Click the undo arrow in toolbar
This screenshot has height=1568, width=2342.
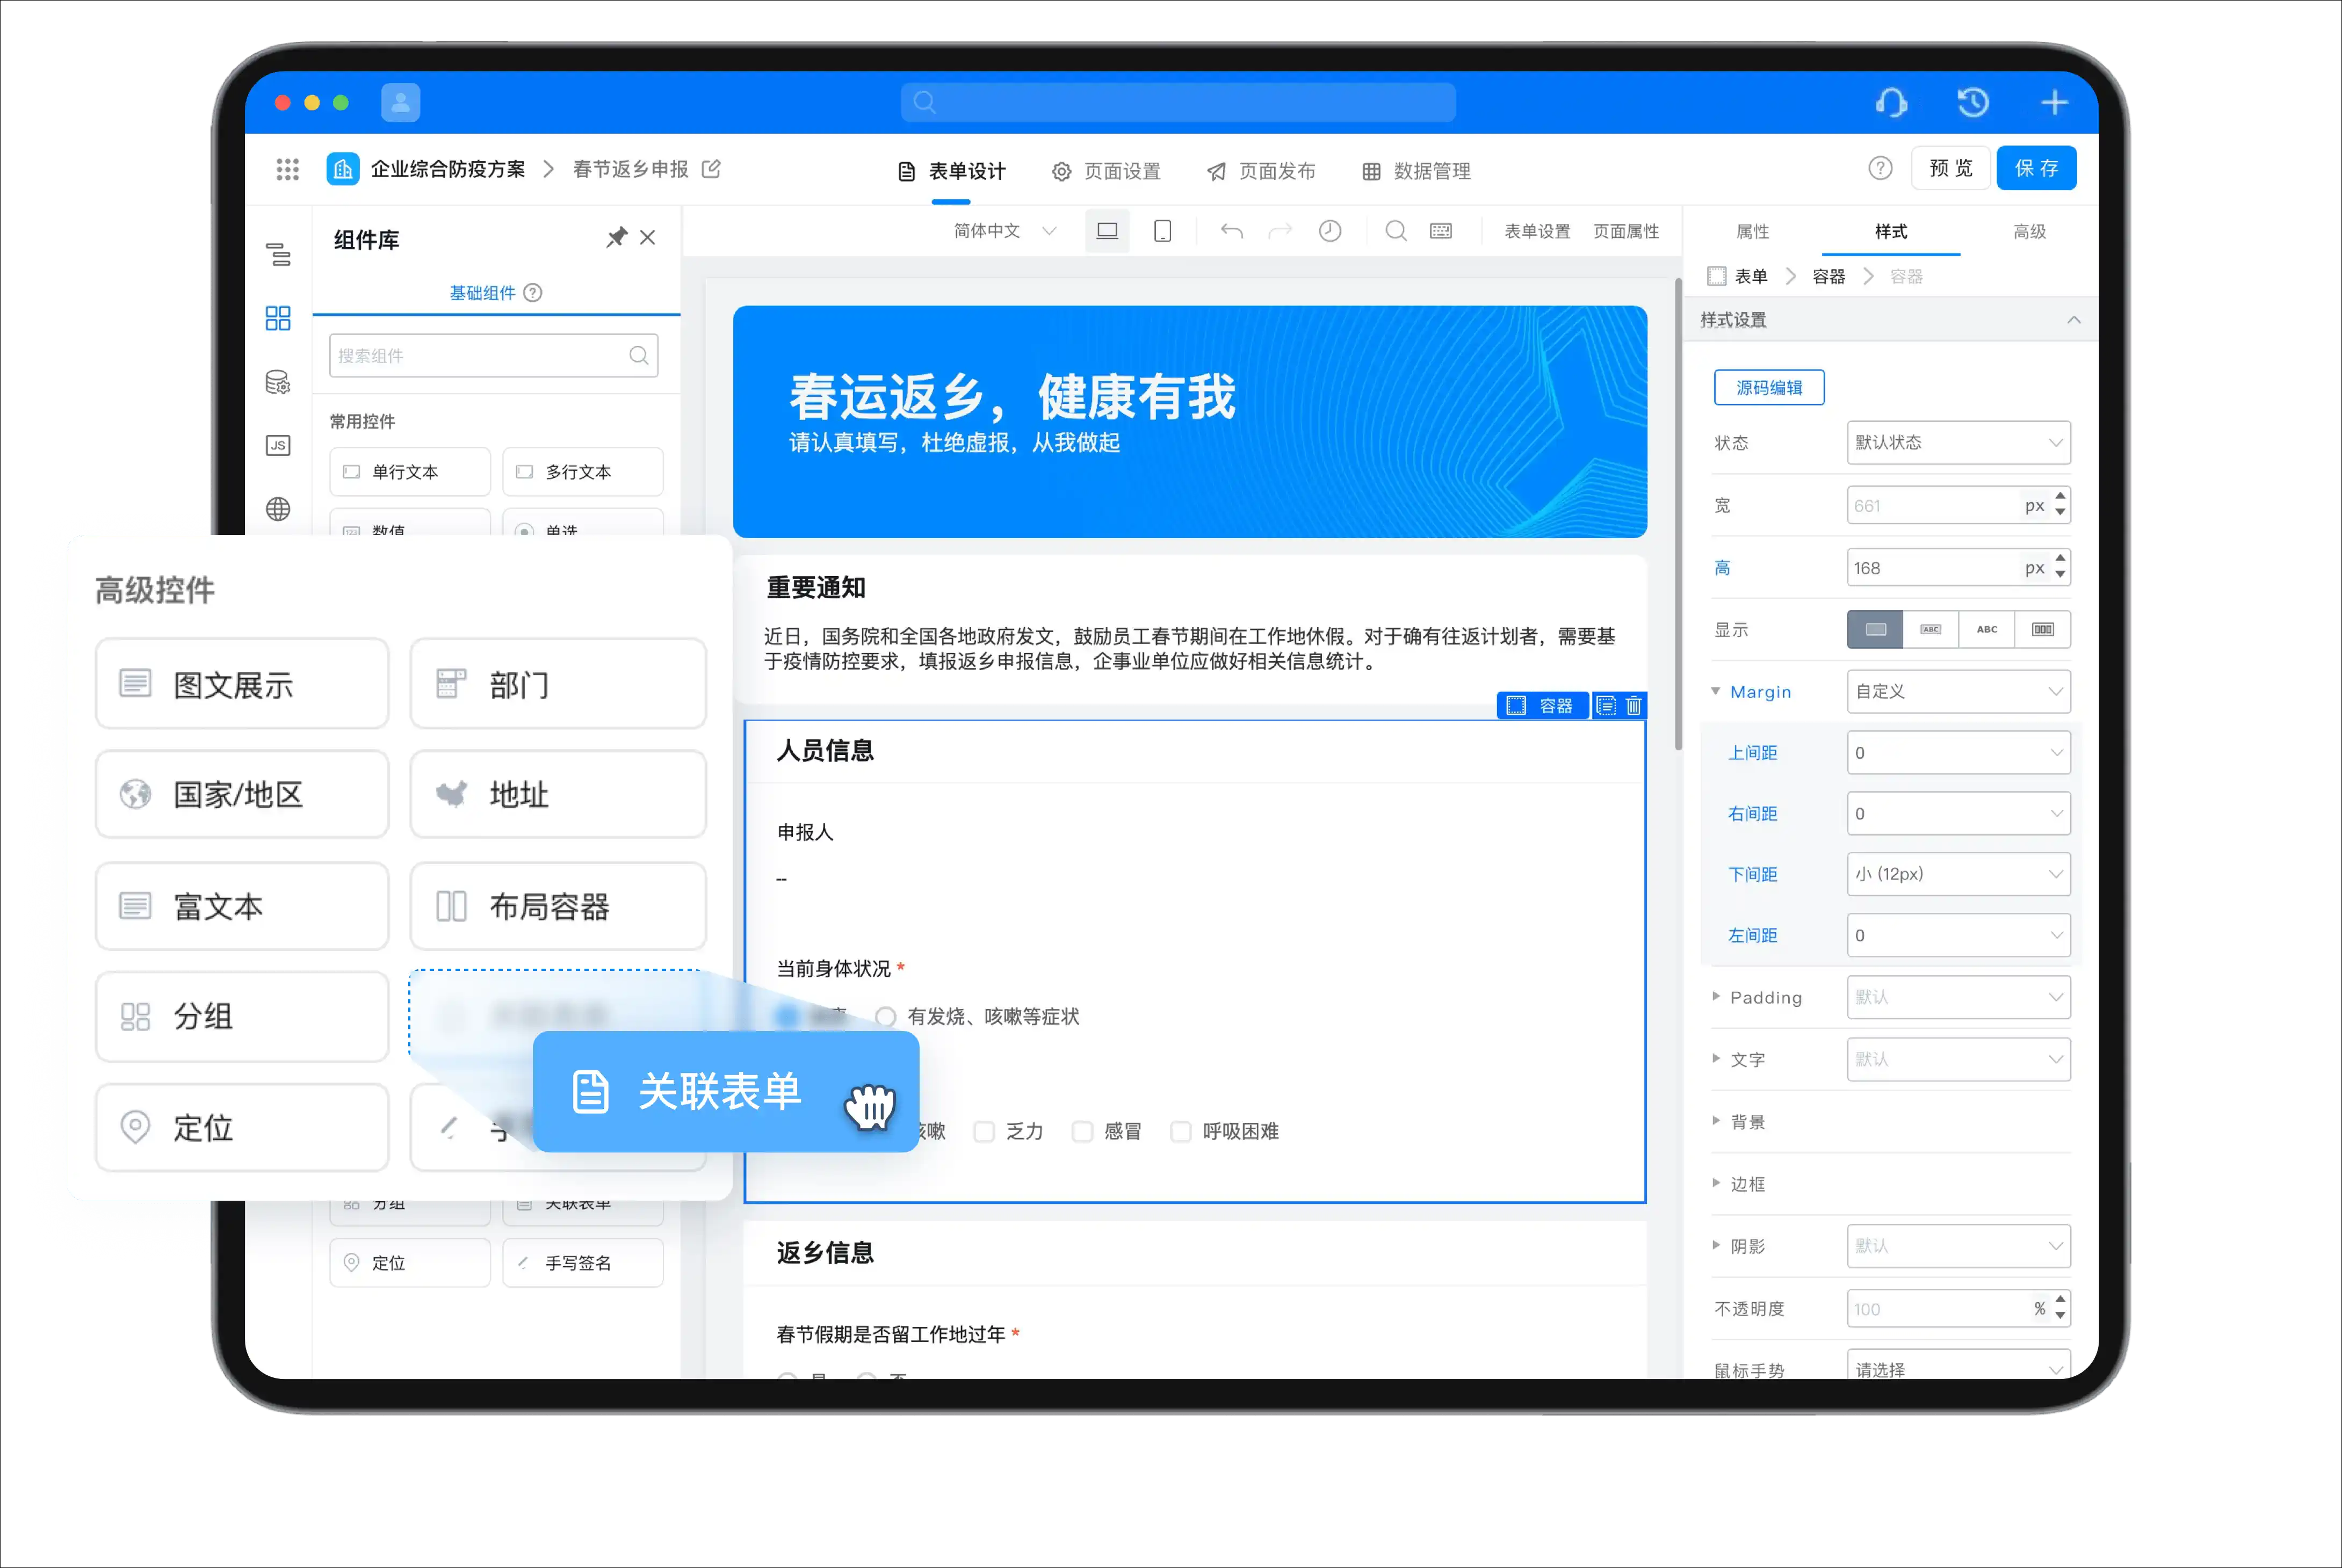click(x=1231, y=231)
